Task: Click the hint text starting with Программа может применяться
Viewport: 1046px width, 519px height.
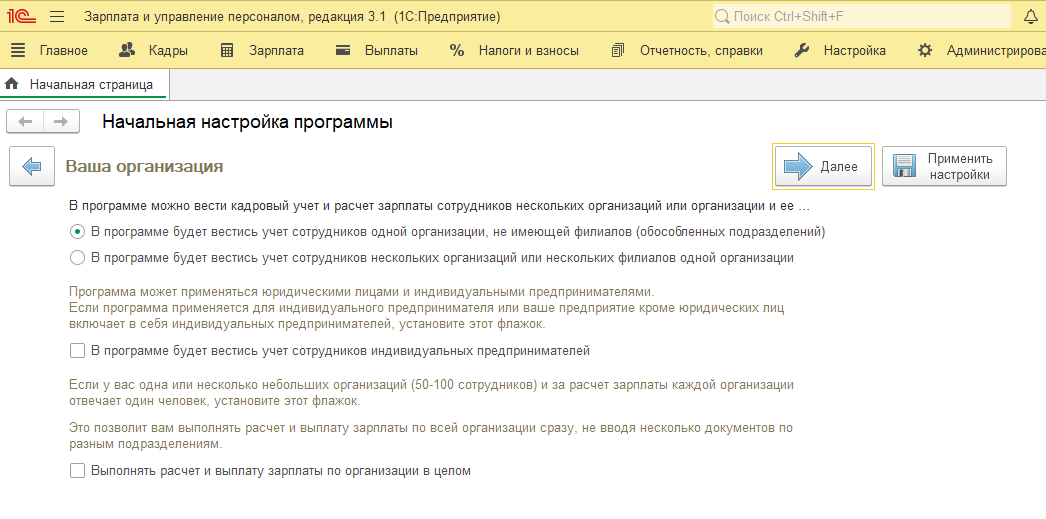Action: tap(427, 308)
